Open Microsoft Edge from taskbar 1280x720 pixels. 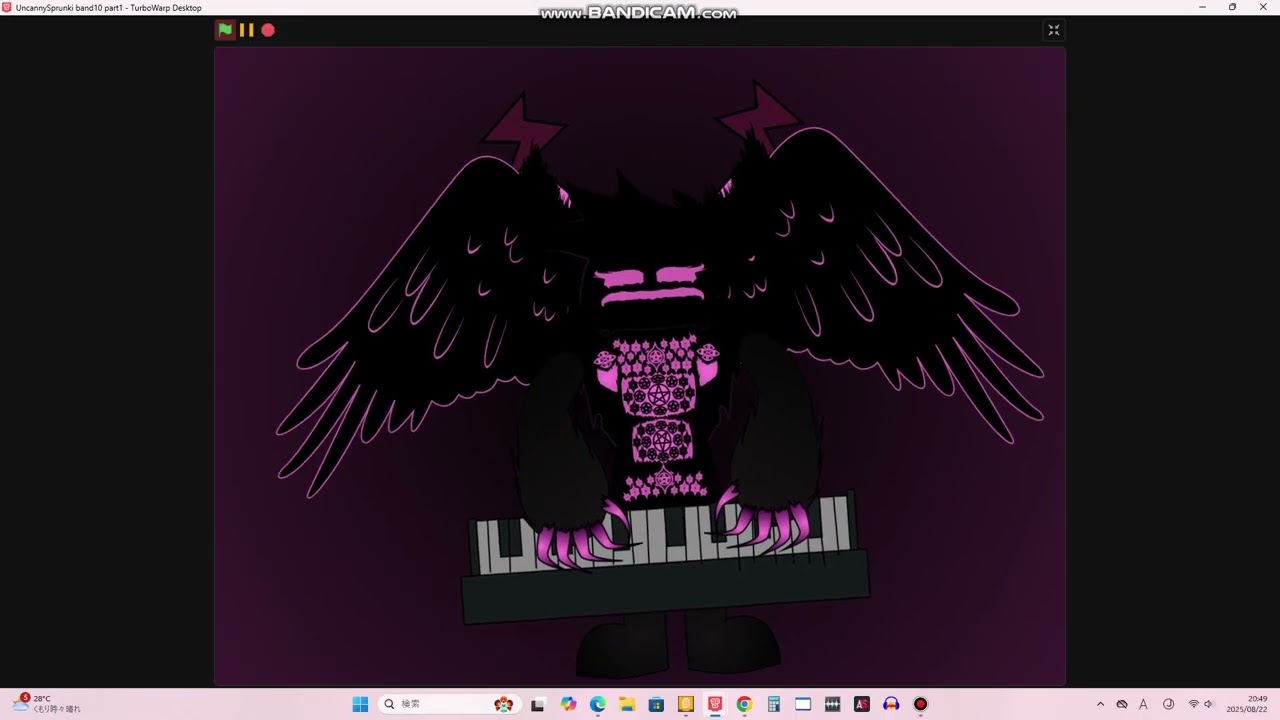pyautogui.click(x=598, y=704)
